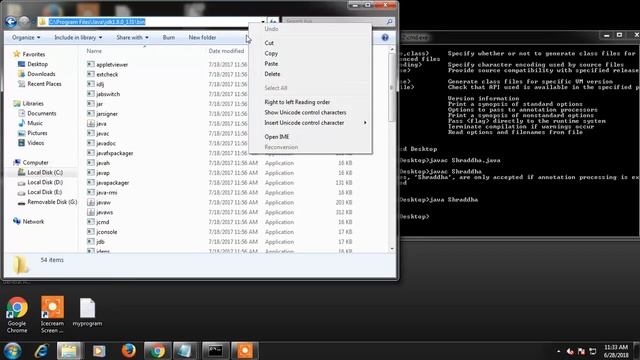Click the search magnifier icon in Explorer
The width and height of the screenshot is (640, 360).
[389, 21]
